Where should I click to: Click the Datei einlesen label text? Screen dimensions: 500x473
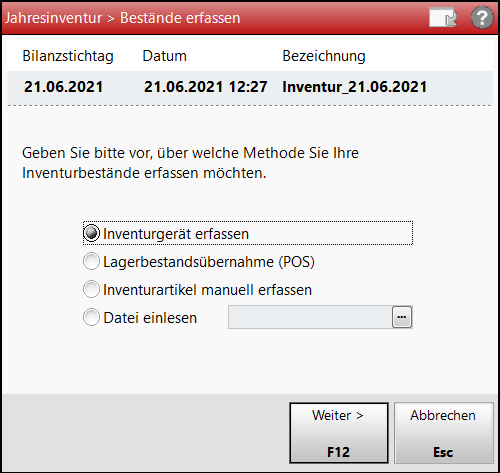click(x=150, y=318)
